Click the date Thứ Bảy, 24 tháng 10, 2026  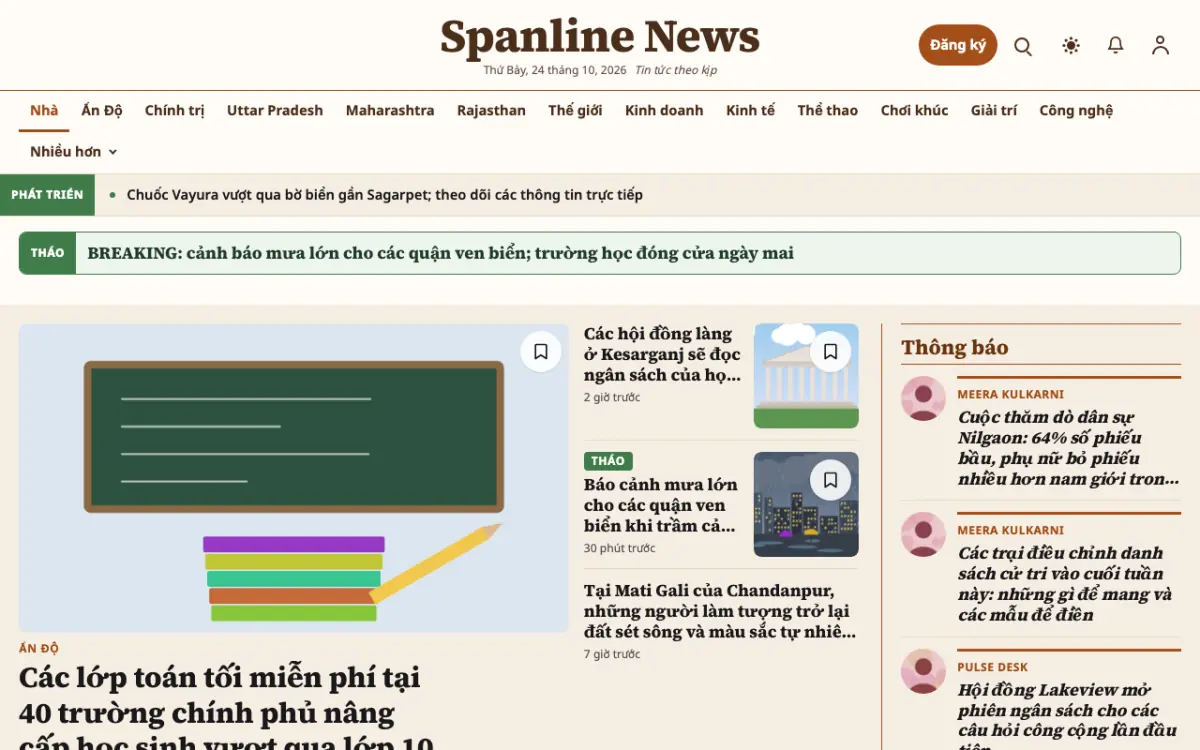[555, 70]
